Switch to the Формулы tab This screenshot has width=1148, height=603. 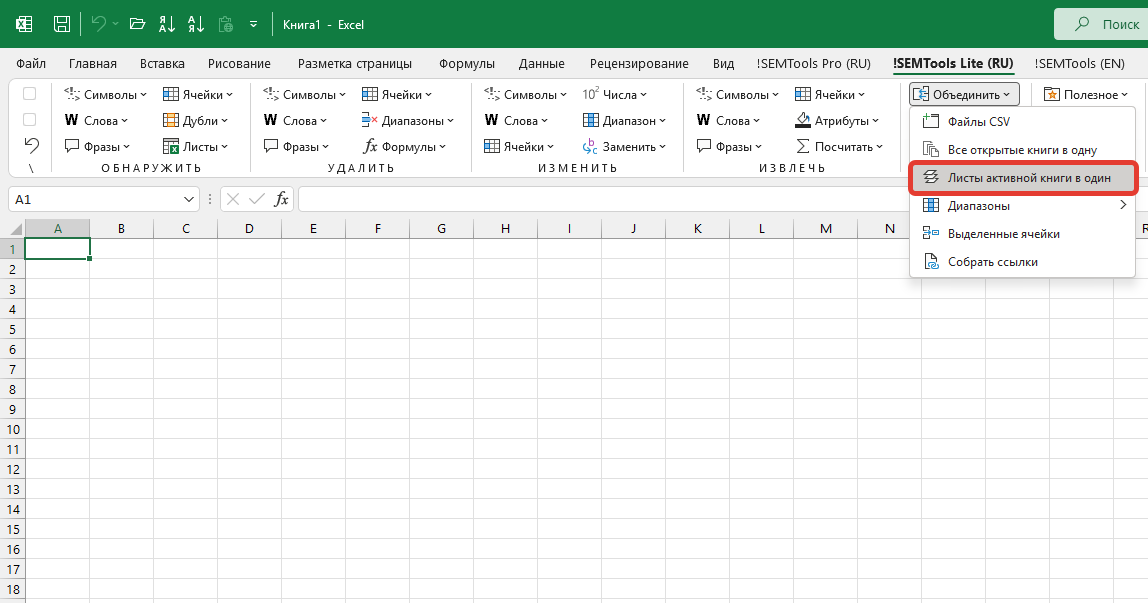tap(467, 64)
